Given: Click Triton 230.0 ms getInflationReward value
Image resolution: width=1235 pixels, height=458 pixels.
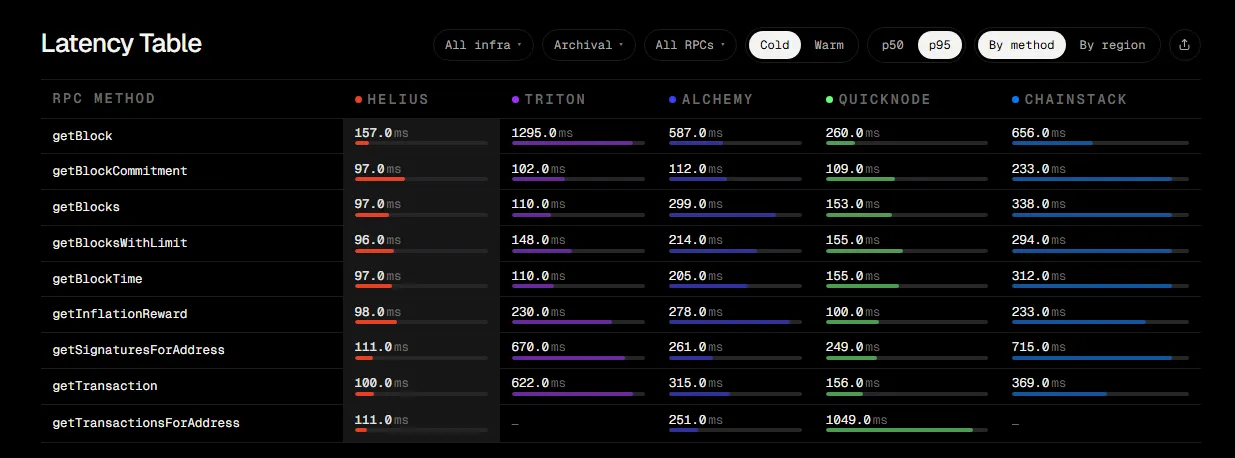Looking at the screenshot, I should (538, 311).
